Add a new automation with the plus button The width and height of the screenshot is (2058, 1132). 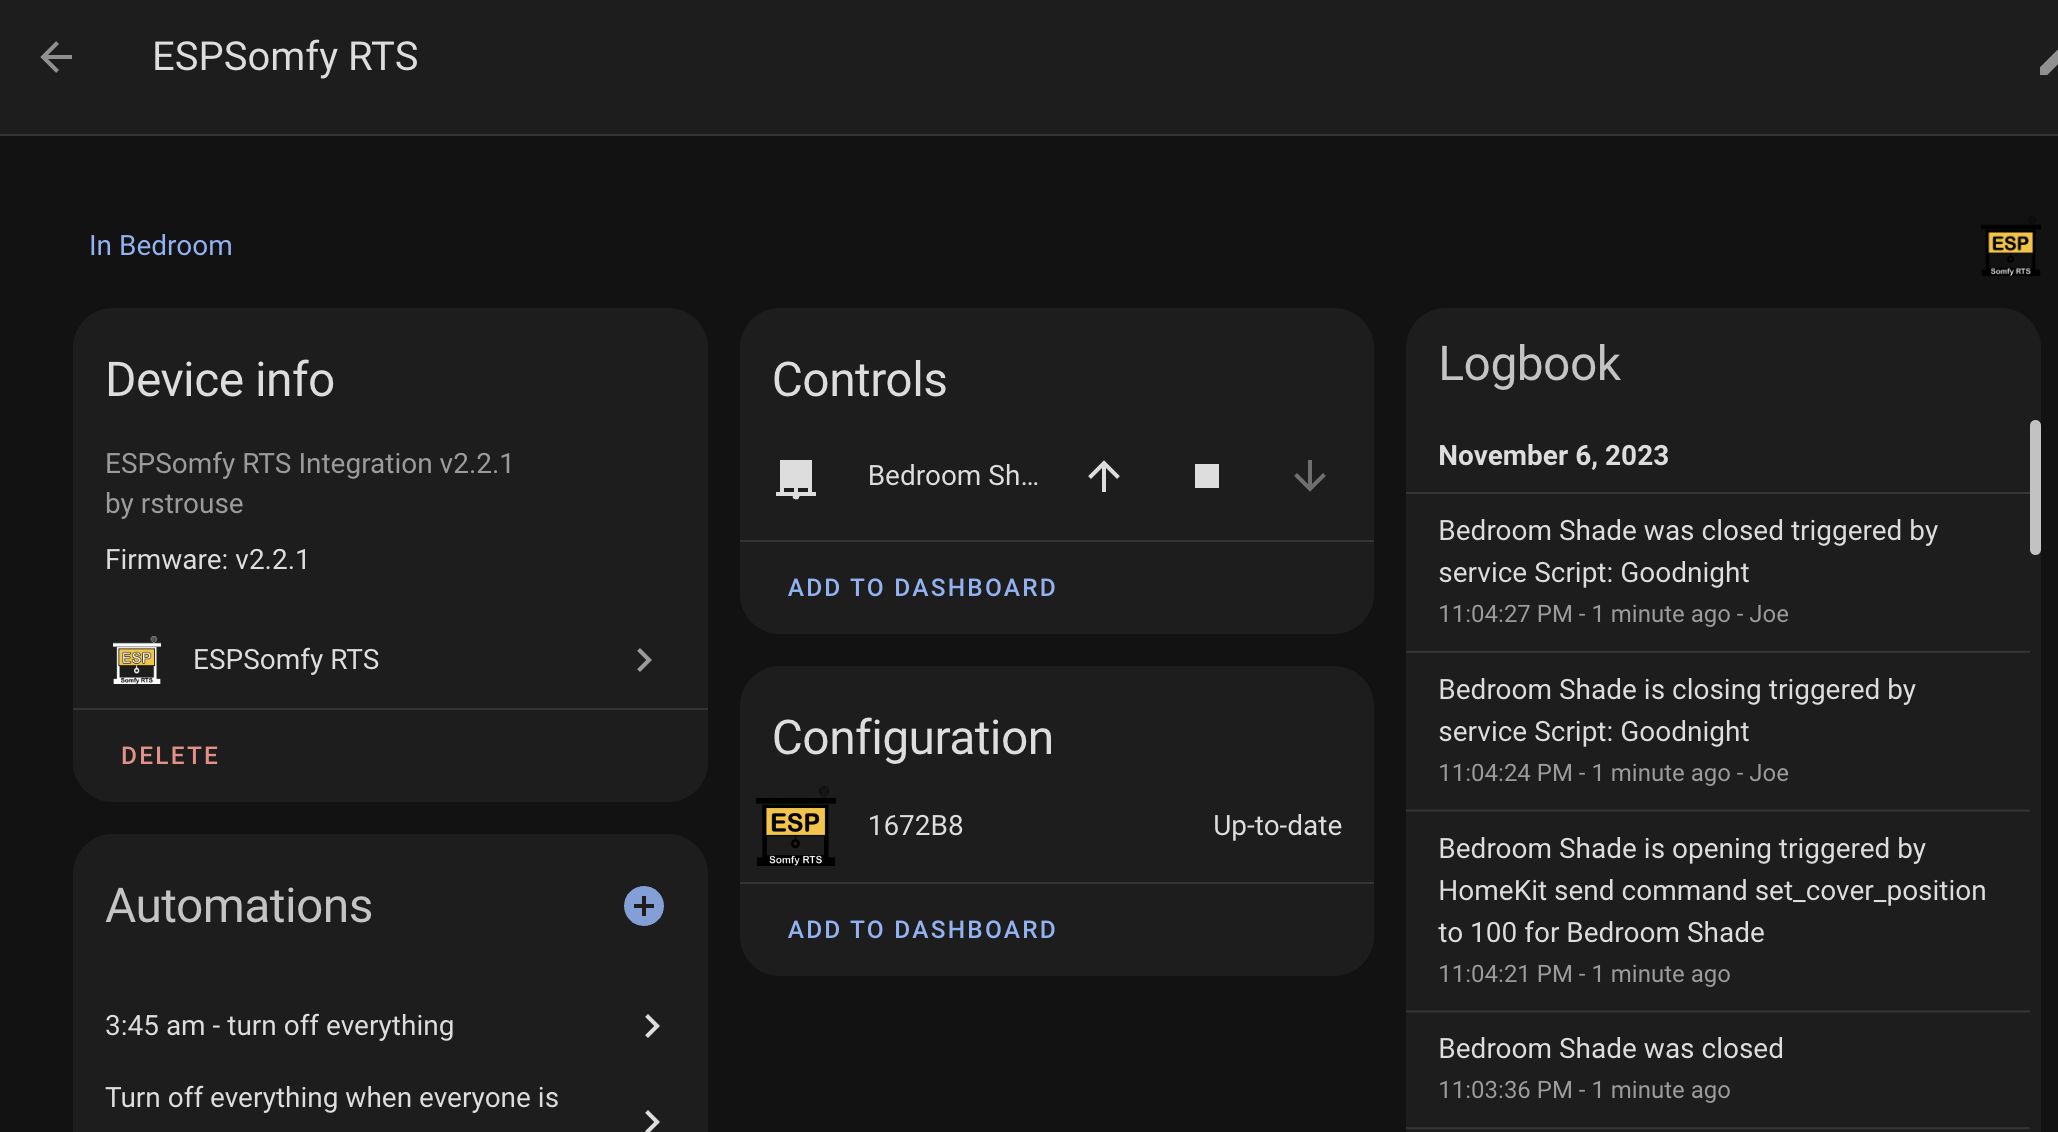tap(643, 906)
